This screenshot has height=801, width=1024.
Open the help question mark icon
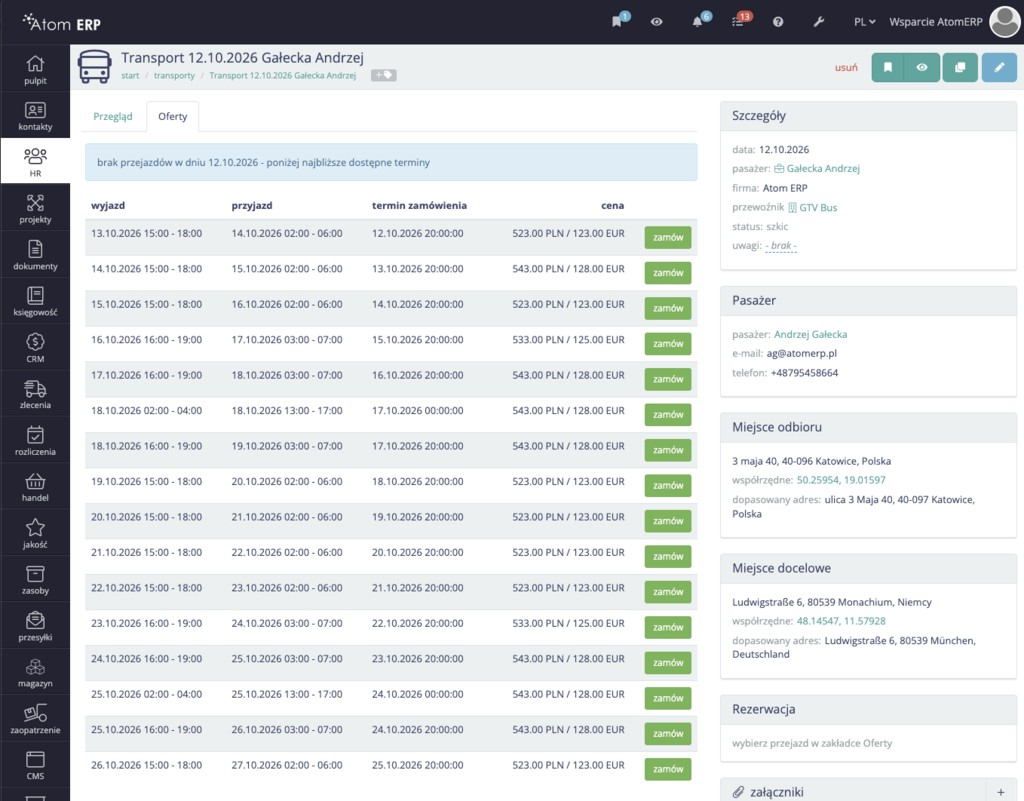778,22
